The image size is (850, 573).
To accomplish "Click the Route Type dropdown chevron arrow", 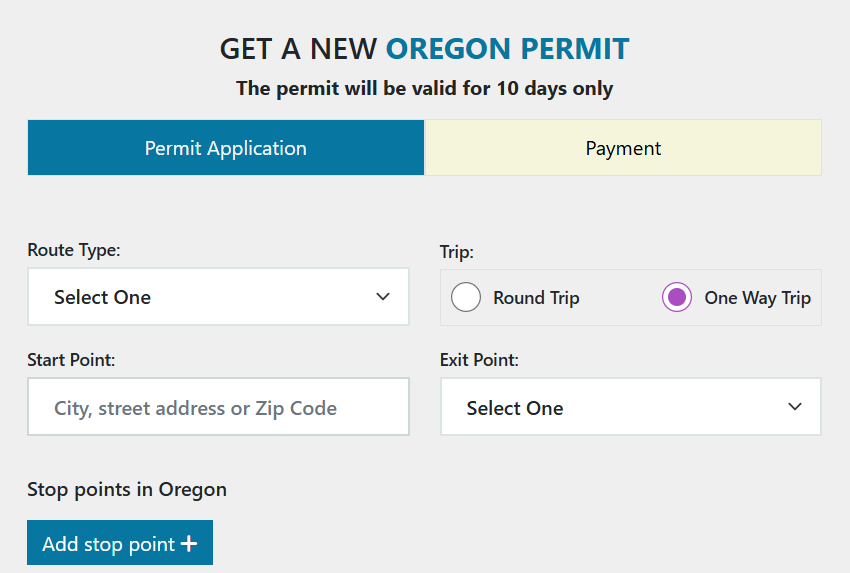I will (383, 297).
